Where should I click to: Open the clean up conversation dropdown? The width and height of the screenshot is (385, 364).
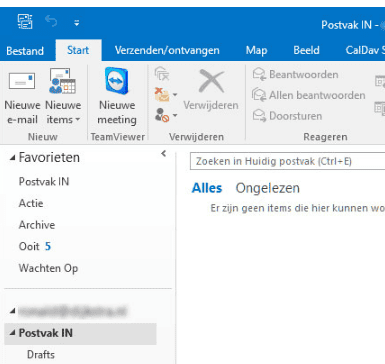tap(166, 95)
